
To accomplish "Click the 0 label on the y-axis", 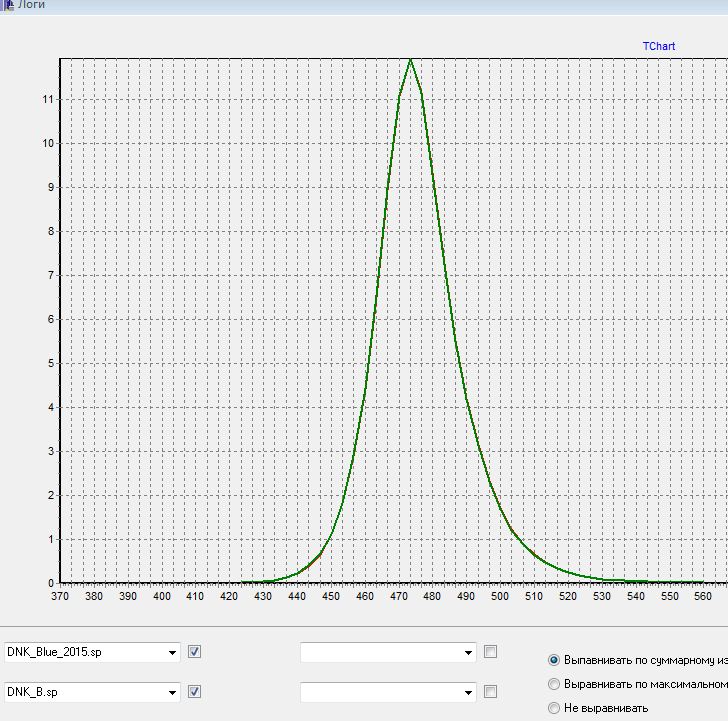I will pyautogui.click(x=51, y=583).
